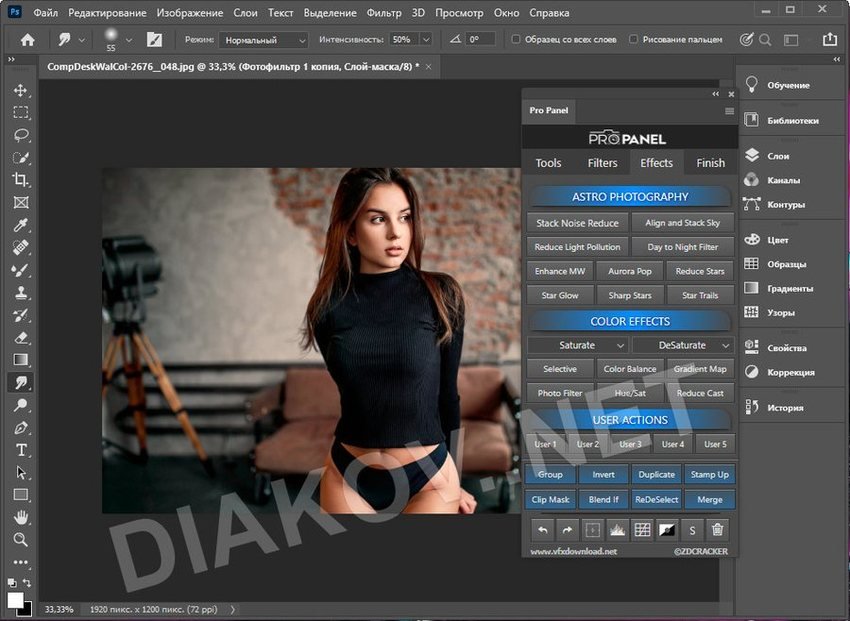
Task: Toggle pressure for size icon
Action: (746, 40)
